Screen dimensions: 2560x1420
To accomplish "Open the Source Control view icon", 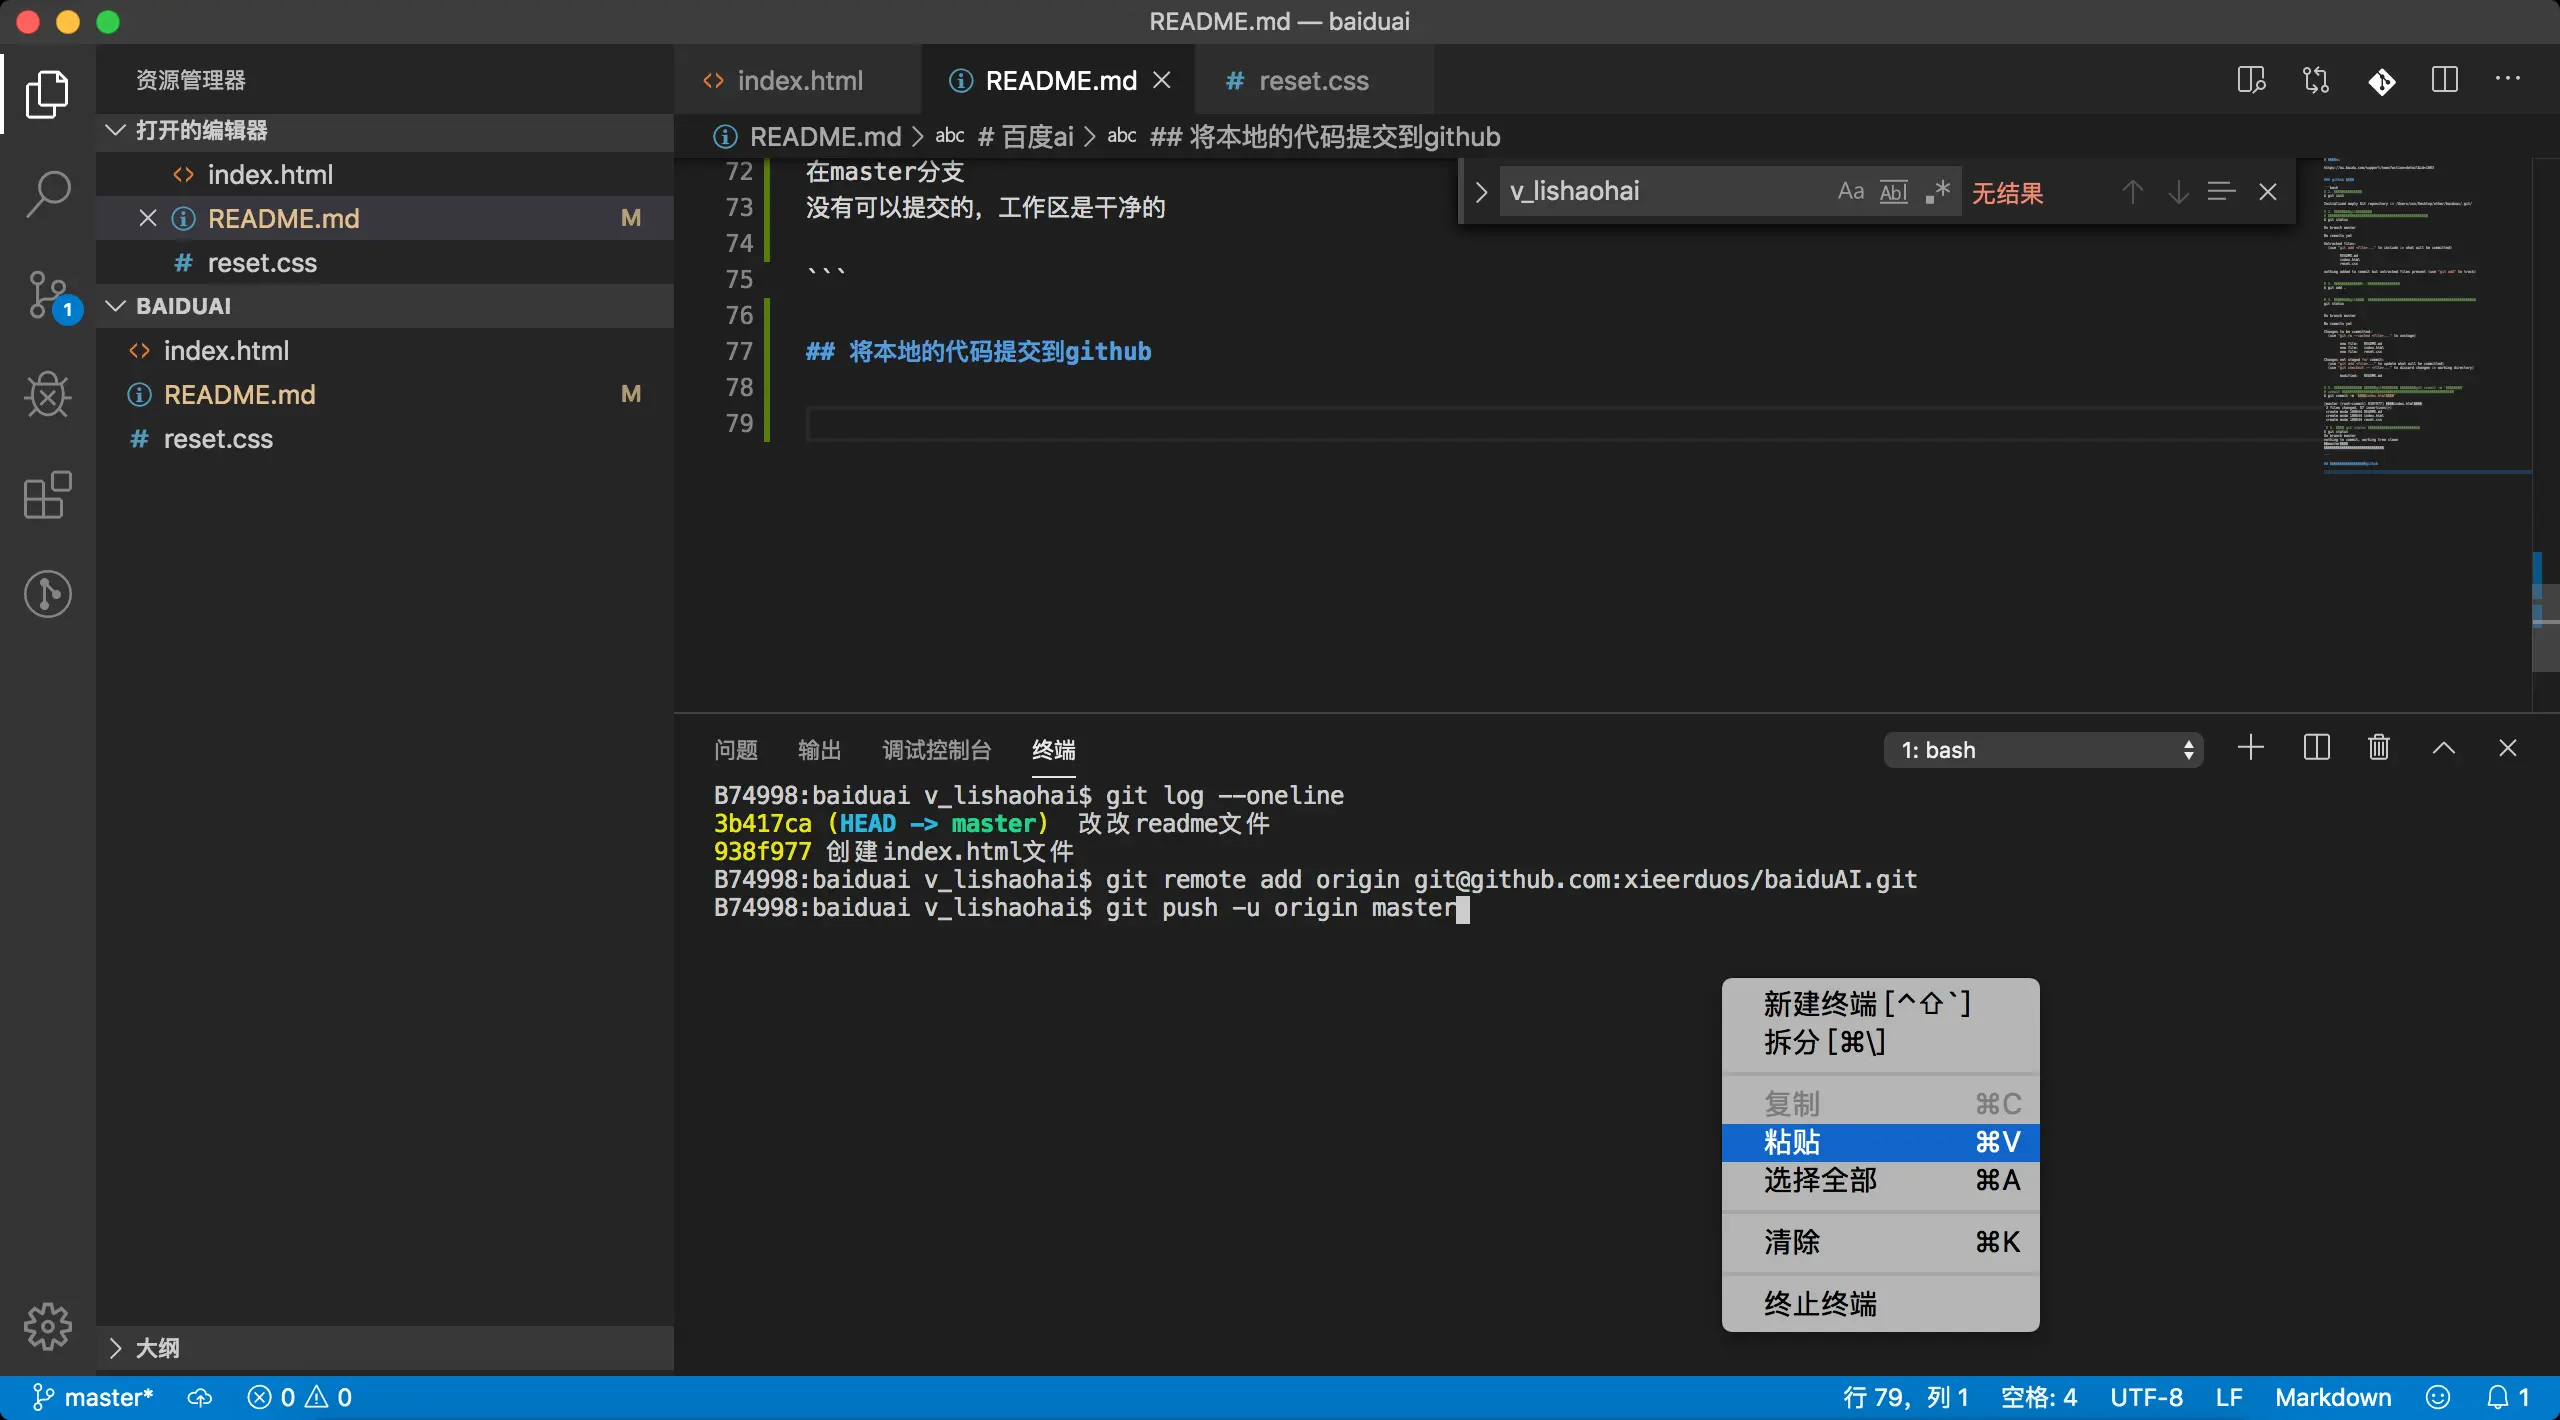I will pyautogui.click(x=47, y=295).
